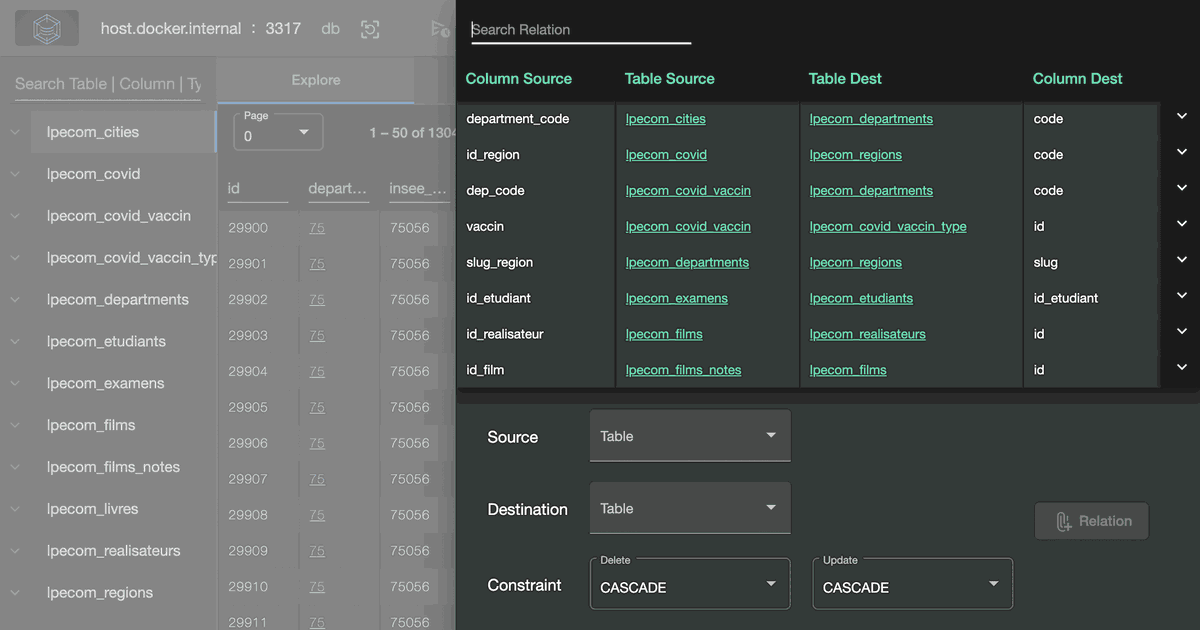Screen dimensions: 1200x630
Task: Open the Source Table dropdown
Action: click(689, 436)
